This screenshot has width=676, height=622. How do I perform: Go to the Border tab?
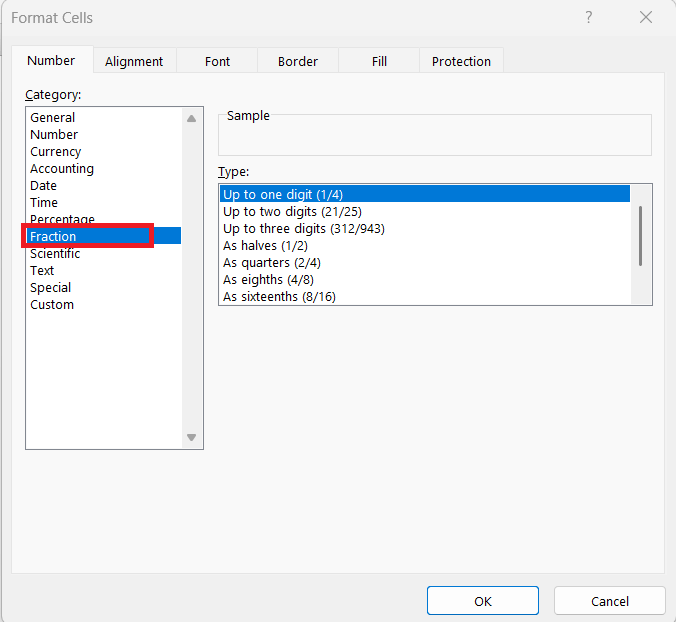[298, 61]
